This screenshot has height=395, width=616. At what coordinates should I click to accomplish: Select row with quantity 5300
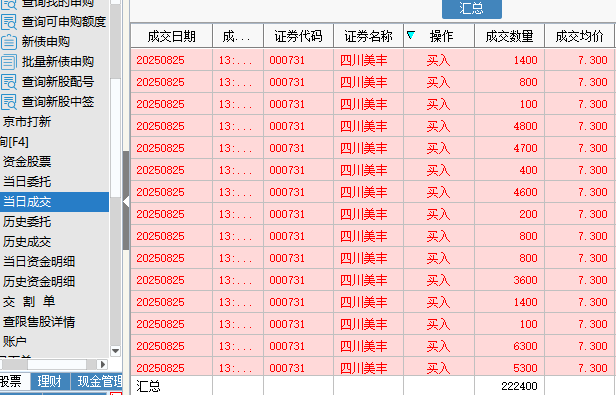click(x=373, y=367)
